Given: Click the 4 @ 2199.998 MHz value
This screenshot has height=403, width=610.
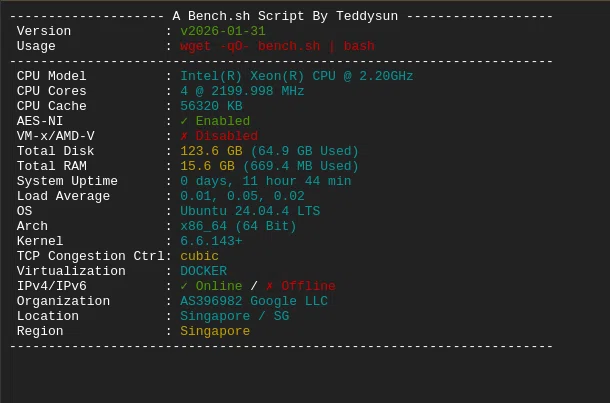Looking at the screenshot, I should [242, 91].
